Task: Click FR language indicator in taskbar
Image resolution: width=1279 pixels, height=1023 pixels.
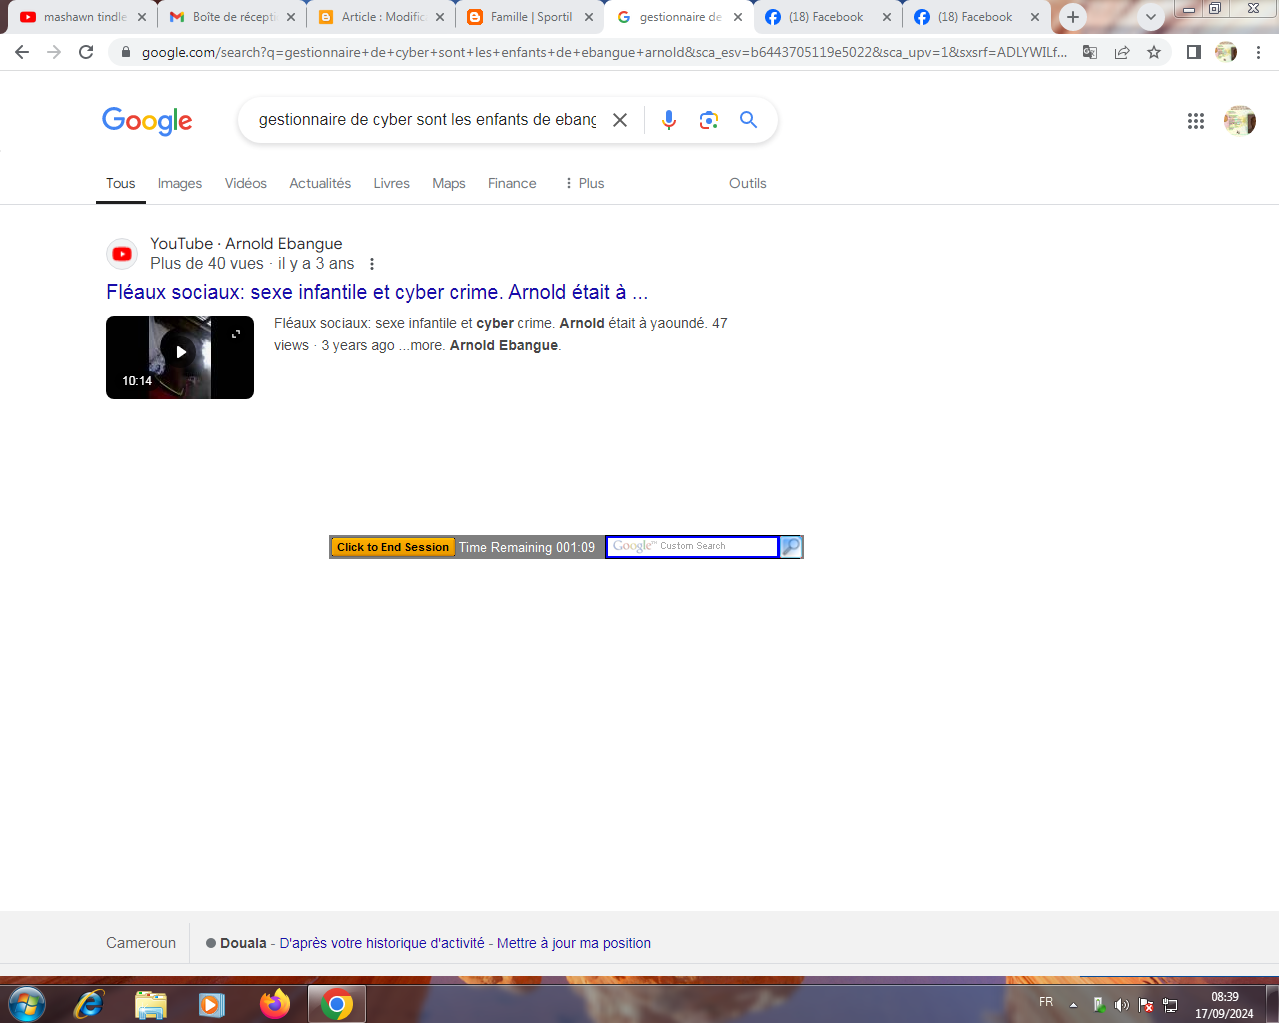Action: (x=1046, y=1002)
